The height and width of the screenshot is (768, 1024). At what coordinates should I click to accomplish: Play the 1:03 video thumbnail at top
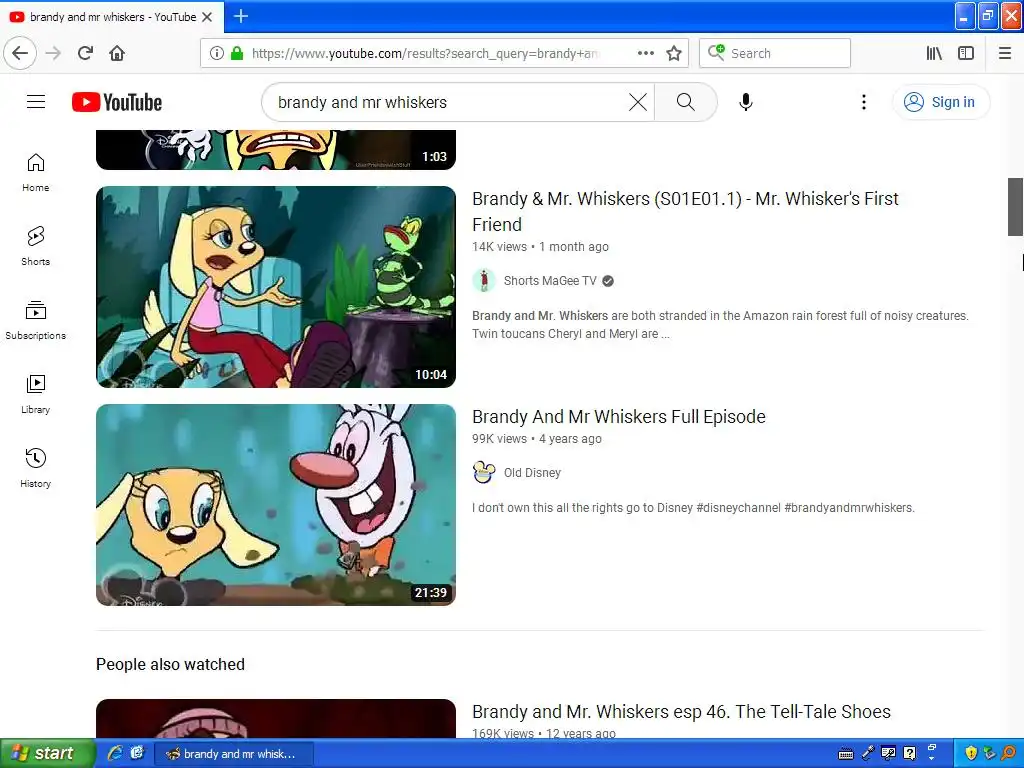276,150
